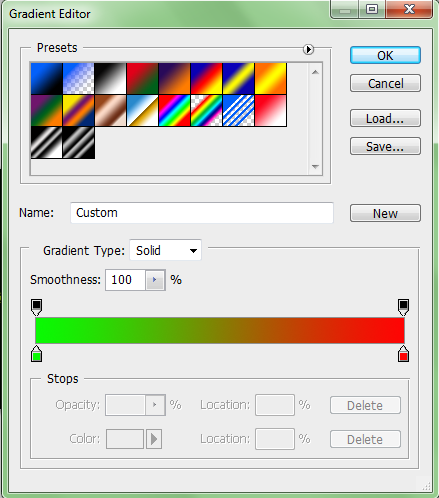439x498 pixels.
Task: Select the green color stop
Action: tap(36, 354)
